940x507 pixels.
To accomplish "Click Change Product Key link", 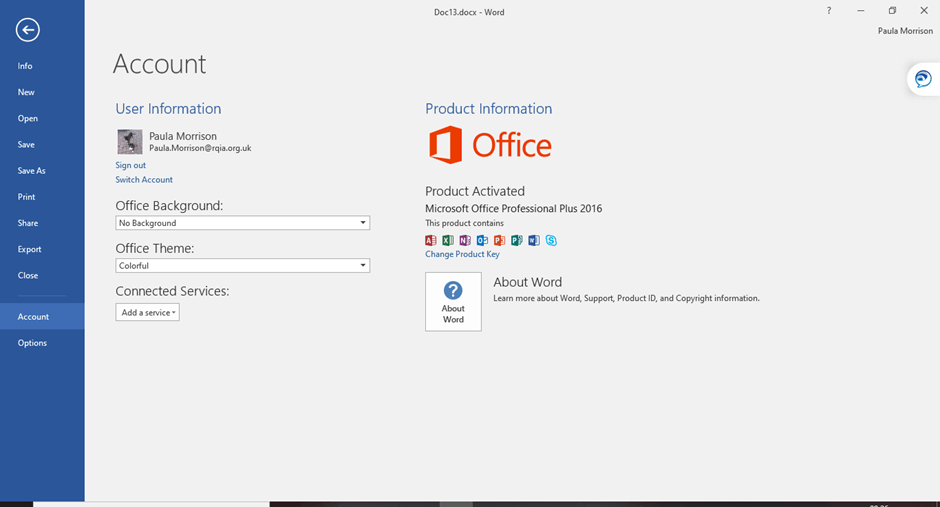I will tap(462, 254).
